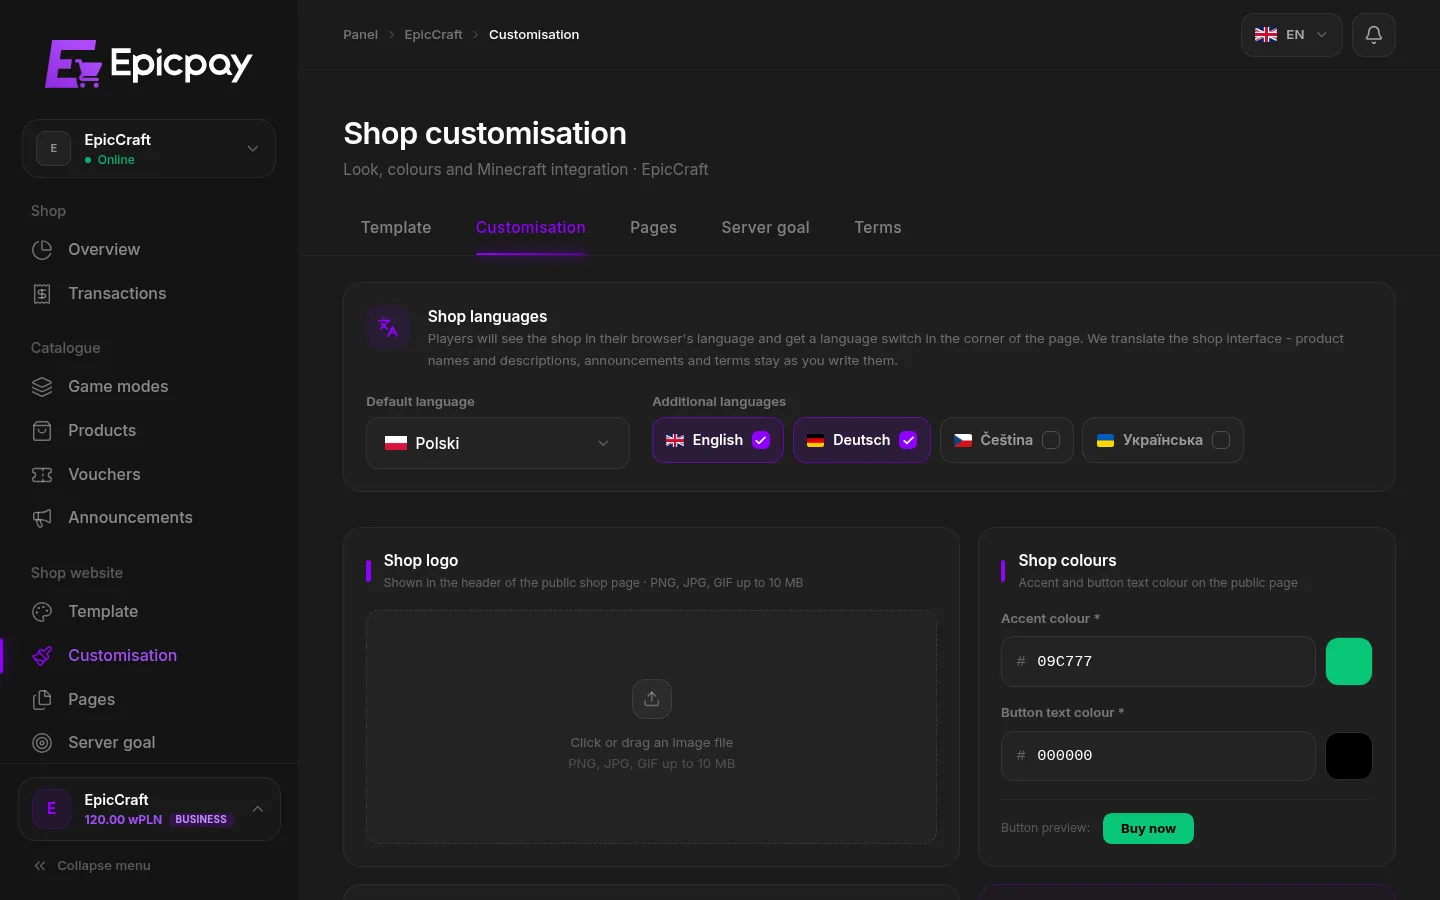The width and height of the screenshot is (1440, 900).
Task: Click the Products bag icon
Action: pyautogui.click(x=42, y=431)
